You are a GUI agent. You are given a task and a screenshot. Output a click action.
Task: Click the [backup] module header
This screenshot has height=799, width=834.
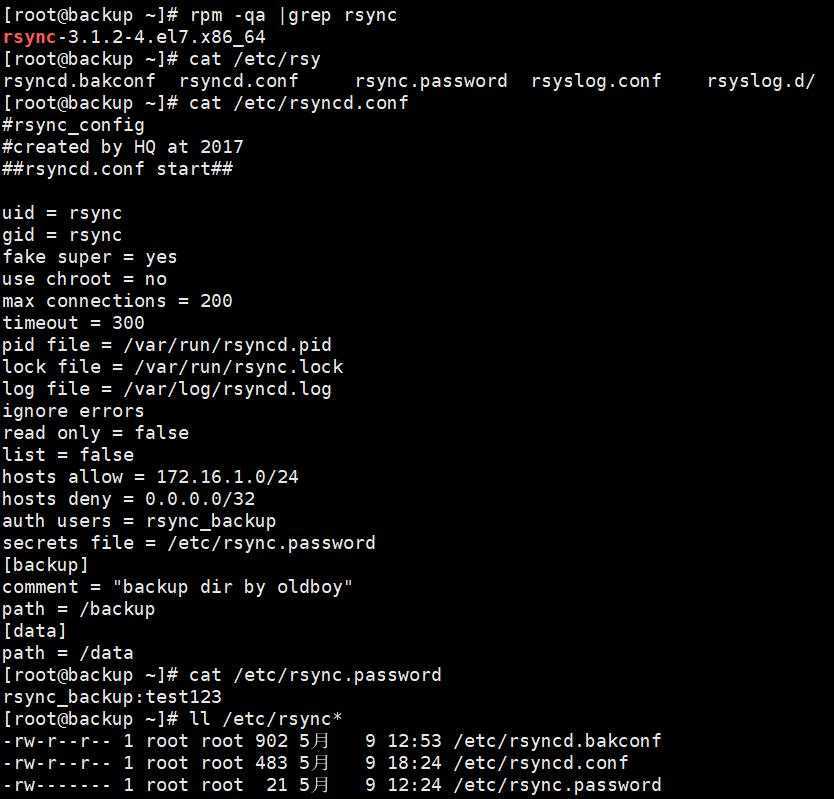coord(45,565)
